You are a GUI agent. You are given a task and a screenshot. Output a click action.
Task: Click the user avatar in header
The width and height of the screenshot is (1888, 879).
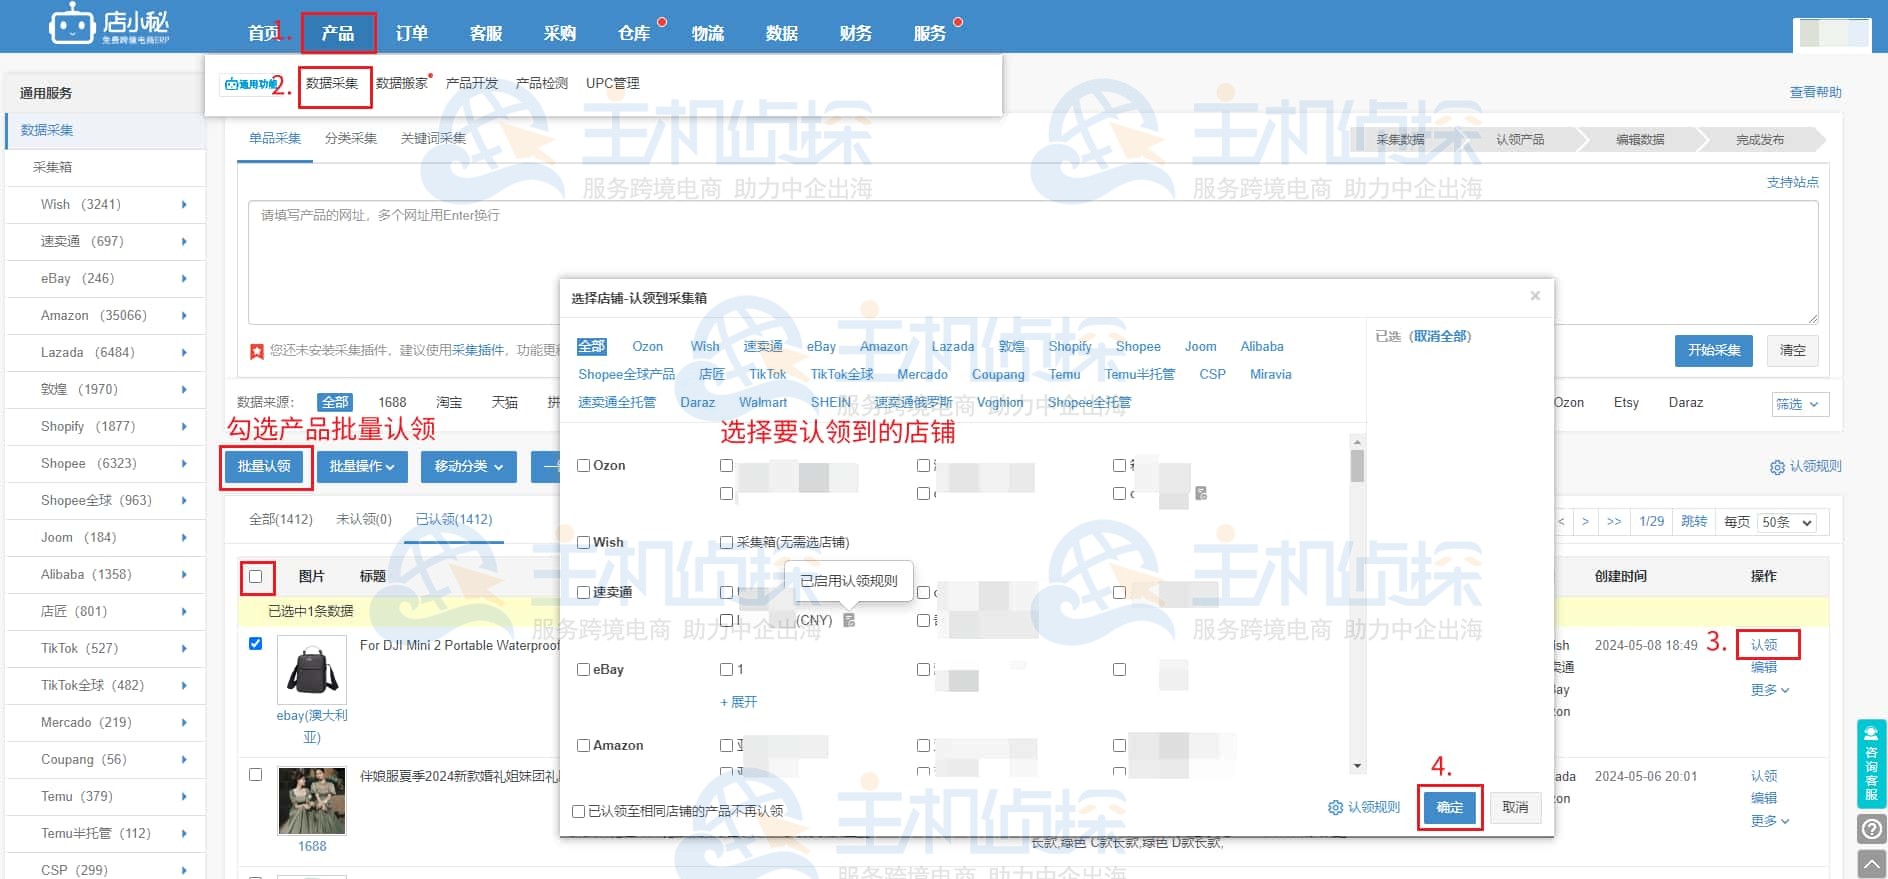tap(1831, 33)
